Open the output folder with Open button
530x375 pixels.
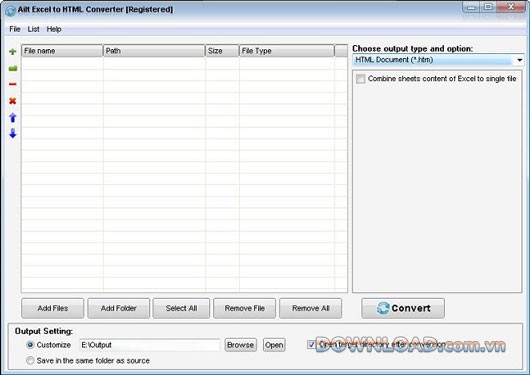pyautogui.click(x=274, y=345)
